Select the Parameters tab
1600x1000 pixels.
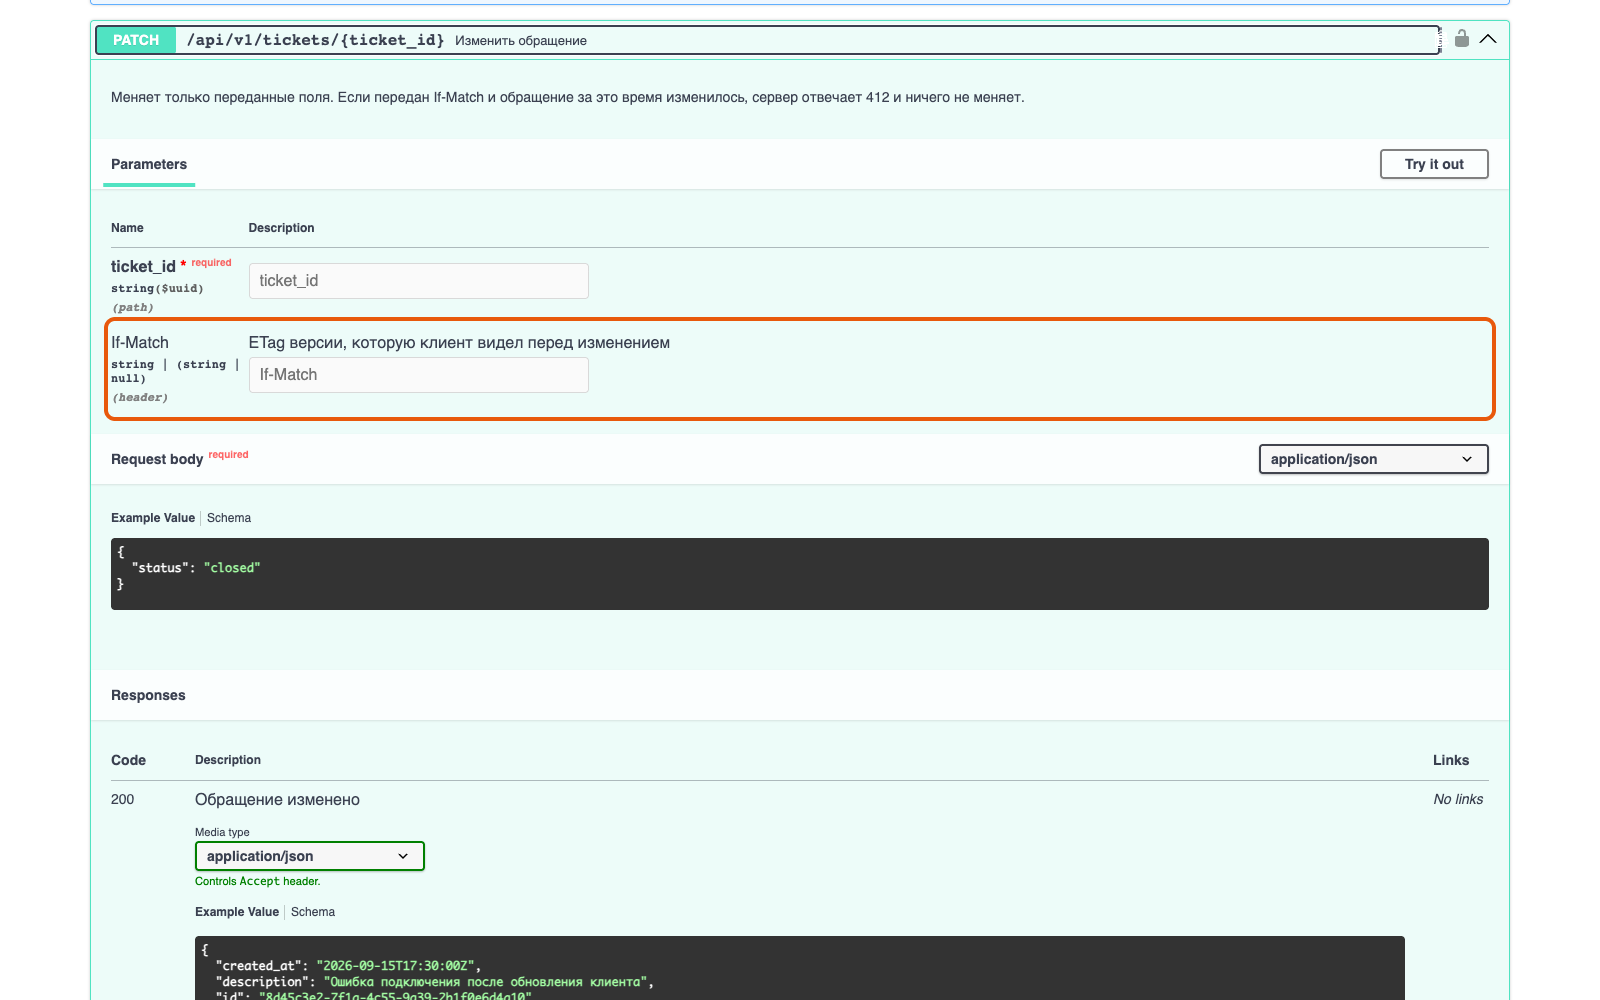point(149,164)
